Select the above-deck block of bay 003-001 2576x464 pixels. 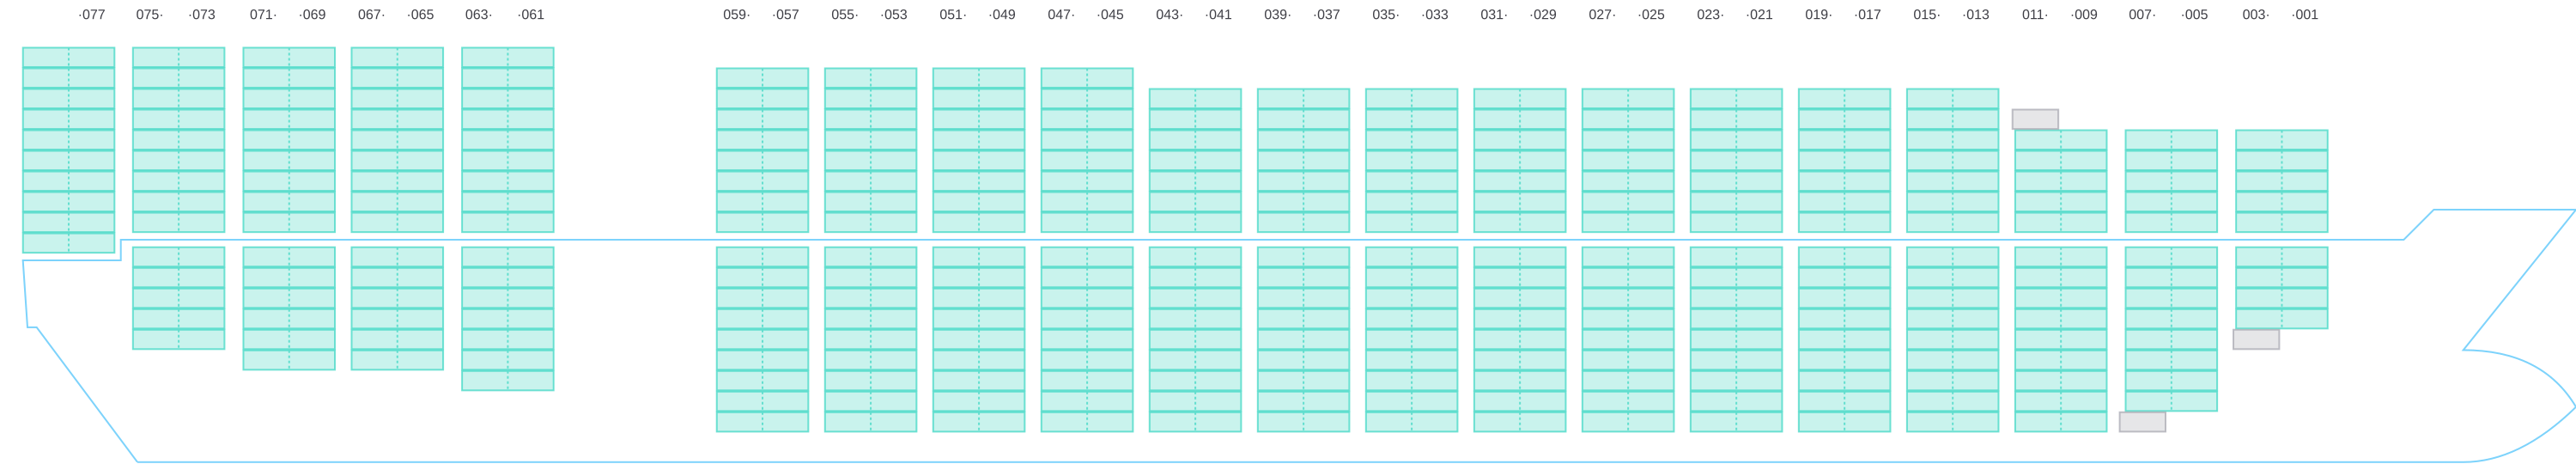(x=2281, y=181)
